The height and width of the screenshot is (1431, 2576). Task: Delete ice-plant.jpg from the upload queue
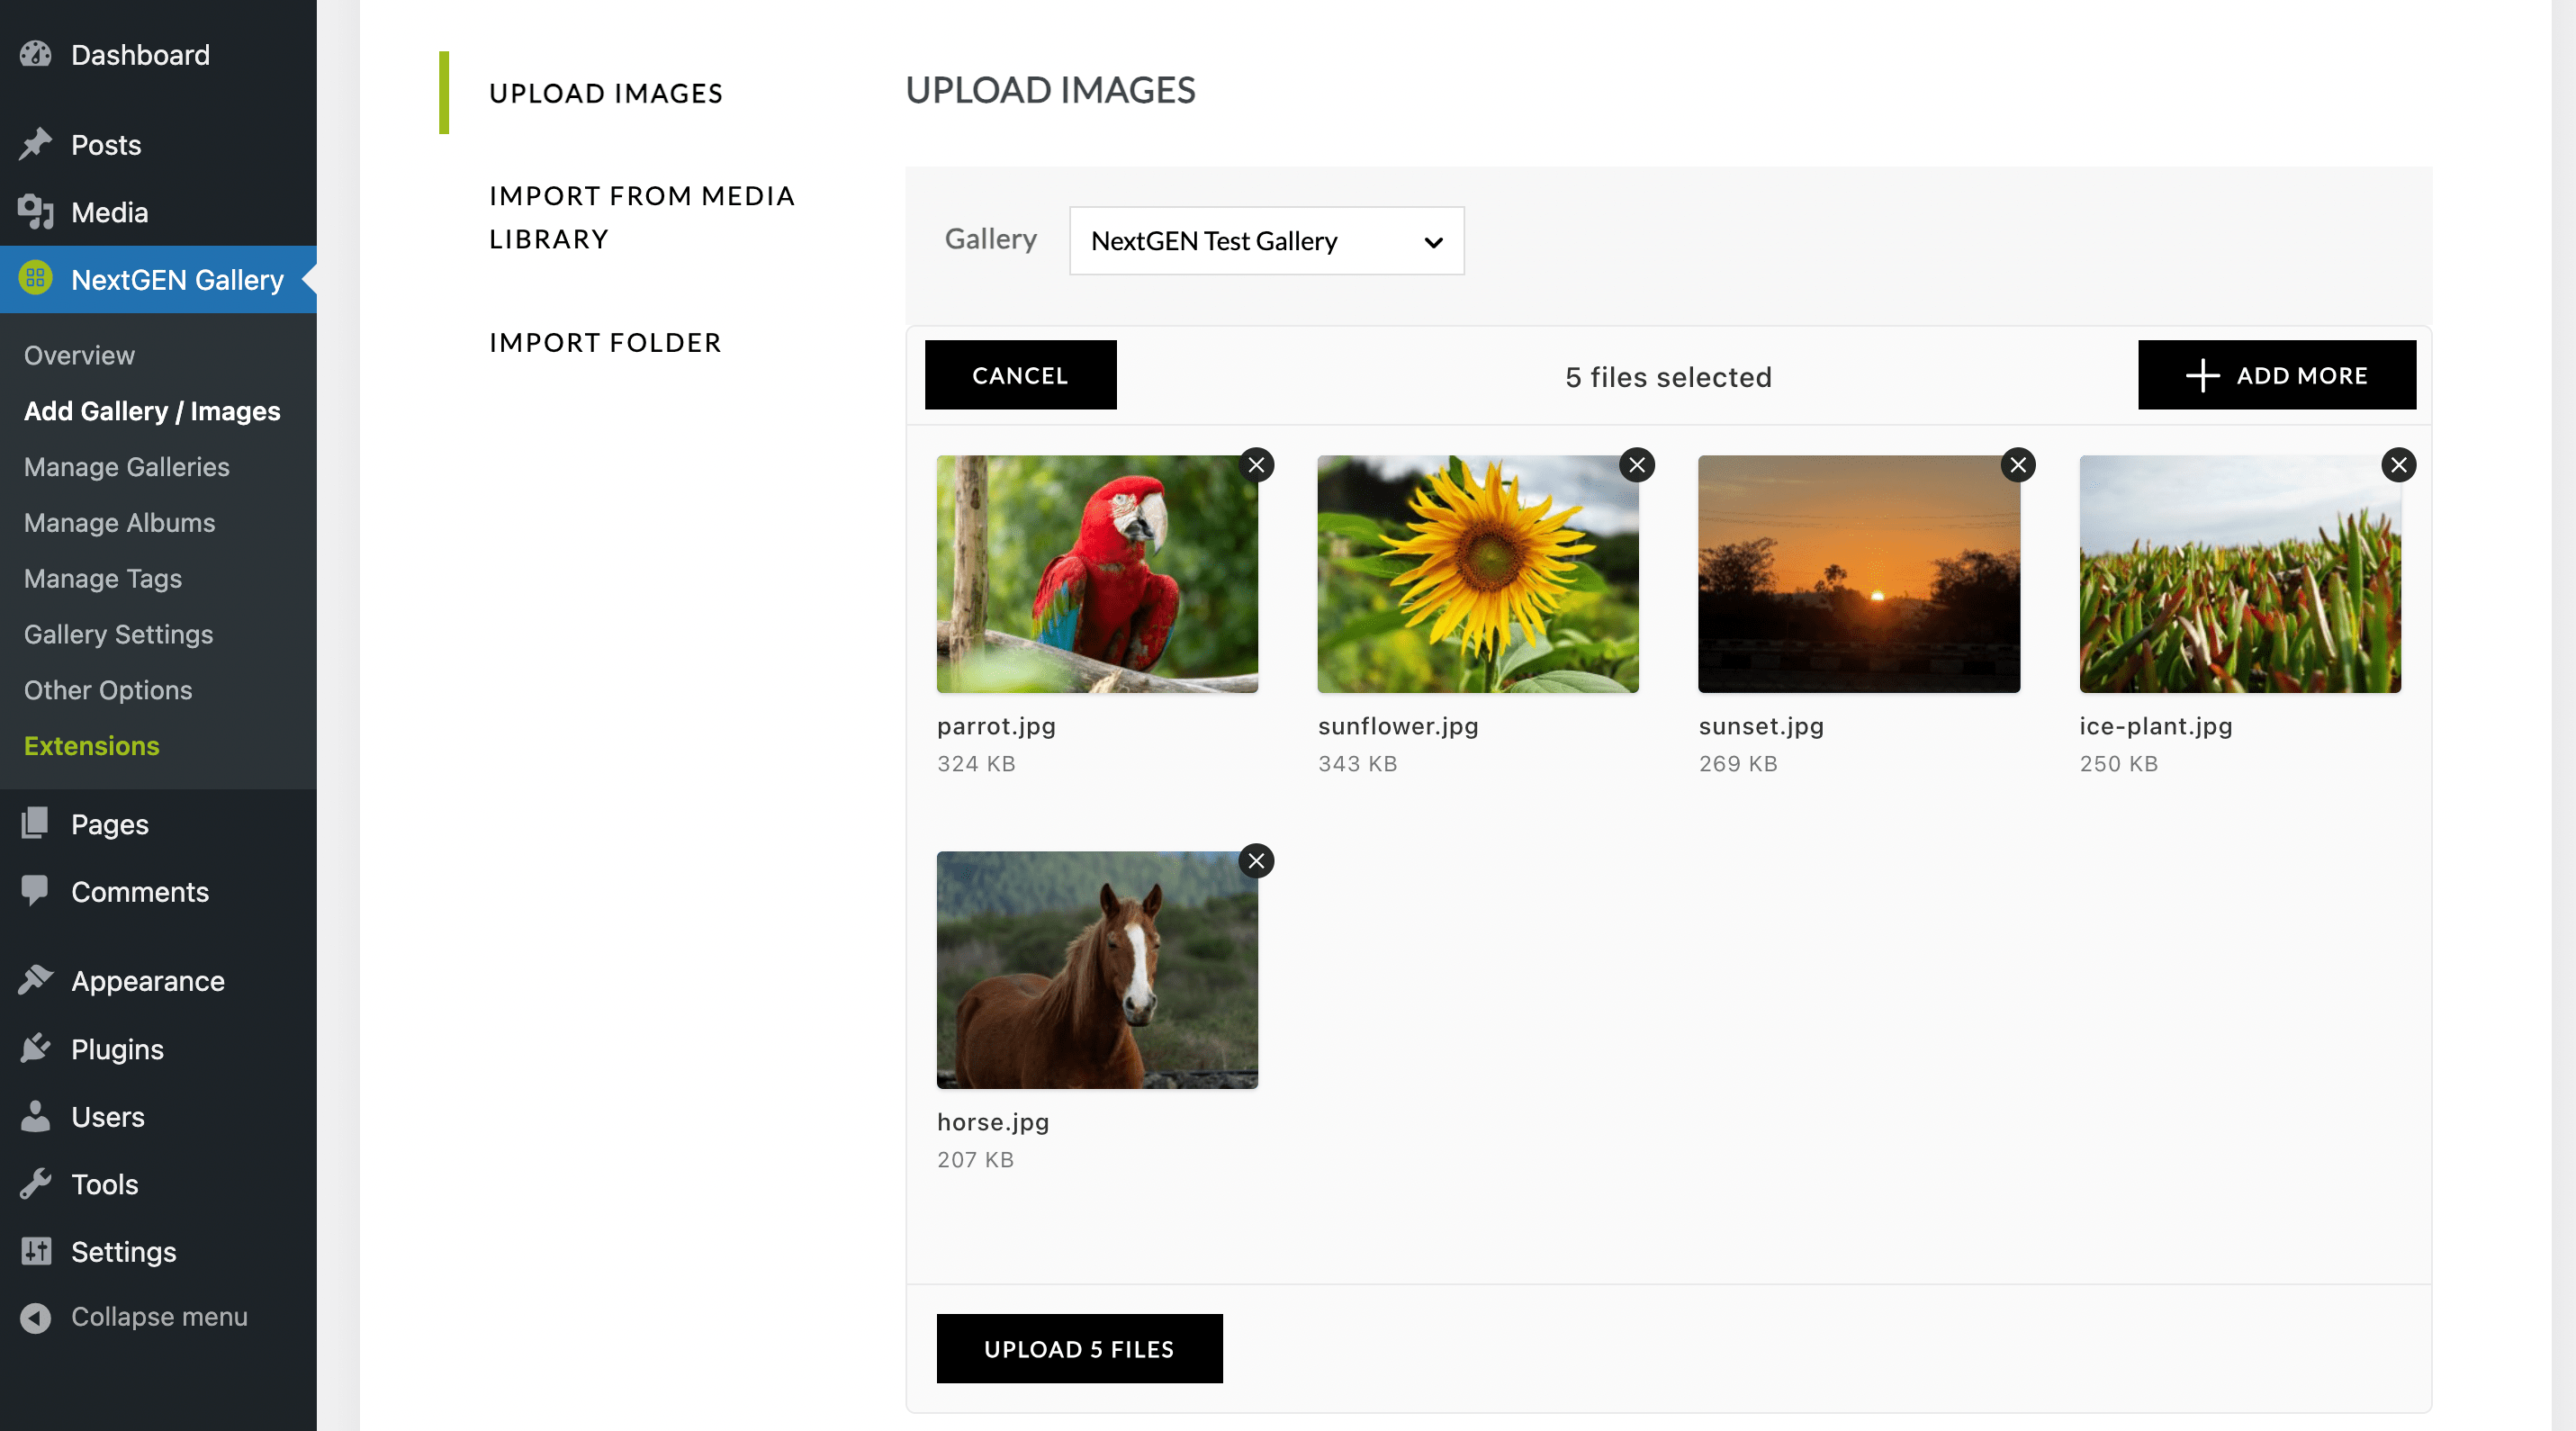pyautogui.click(x=2398, y=465)
